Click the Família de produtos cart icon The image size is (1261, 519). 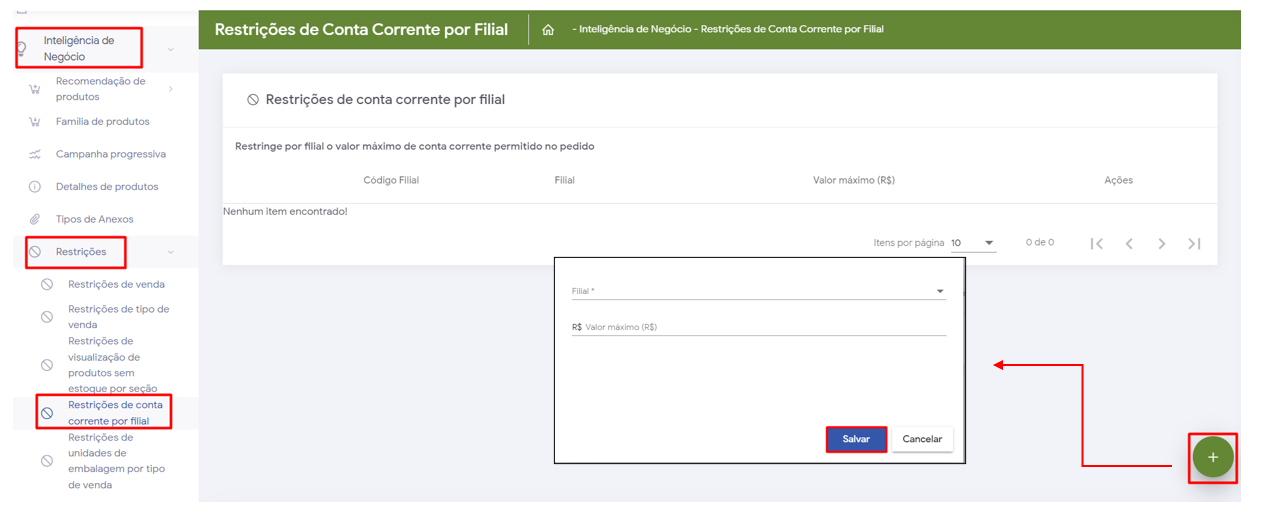click(x=35, y=122)
